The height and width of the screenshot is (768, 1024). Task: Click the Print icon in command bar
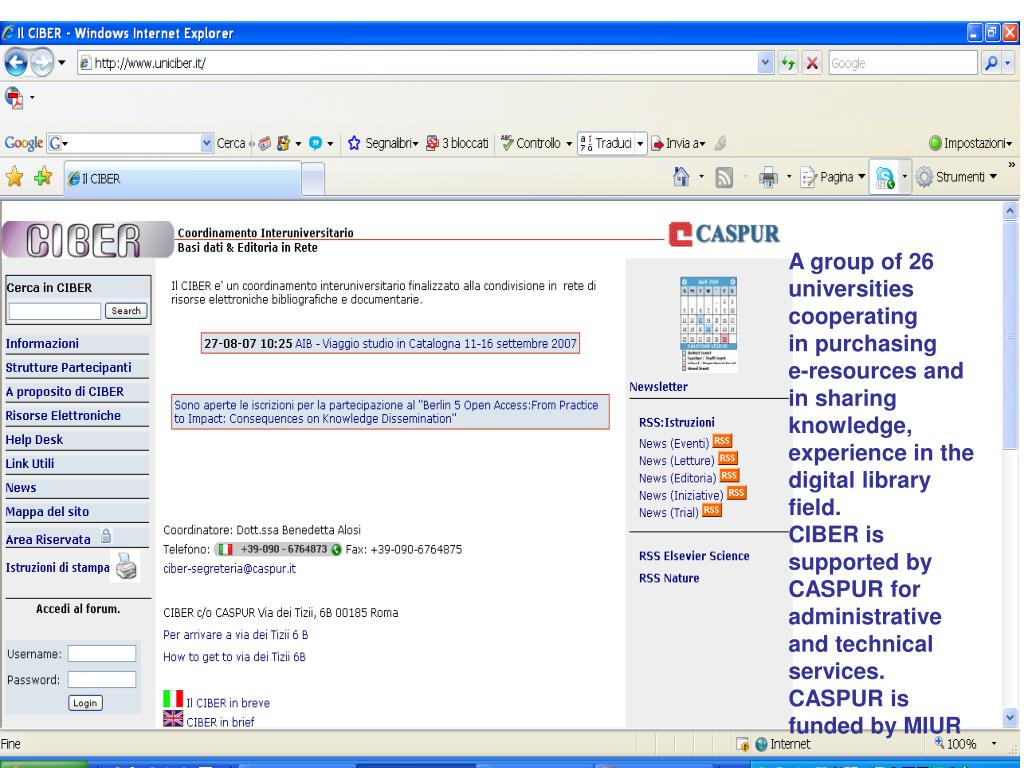point(768,177)
